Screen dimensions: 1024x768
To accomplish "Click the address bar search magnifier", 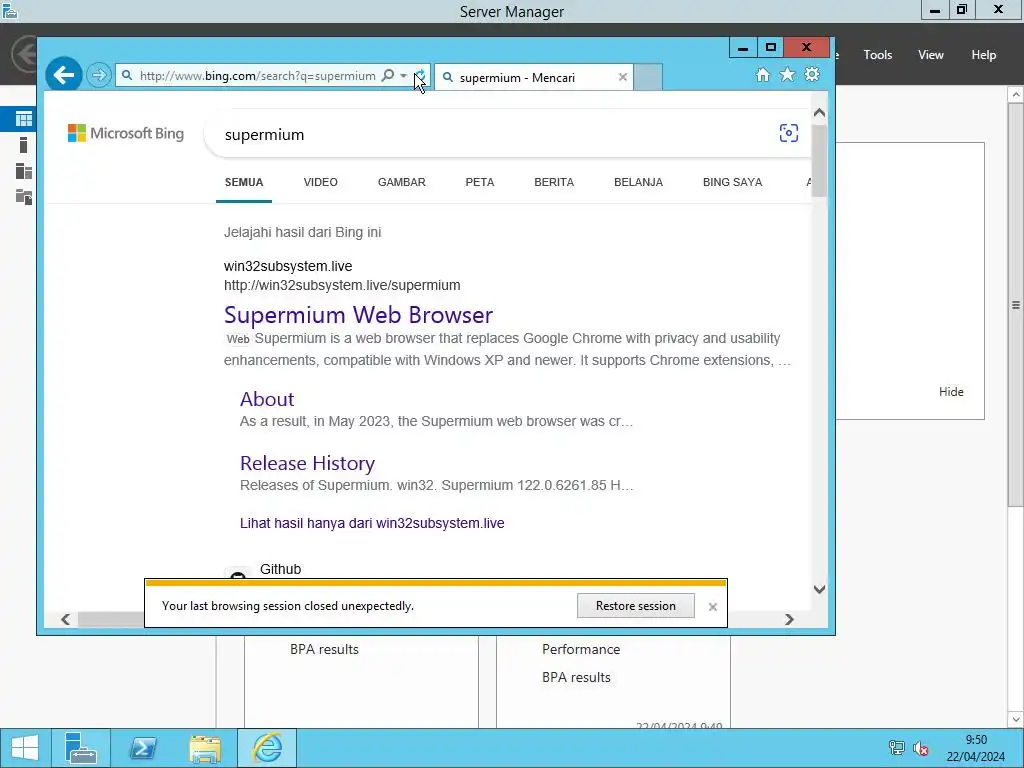I will [387, 76].
